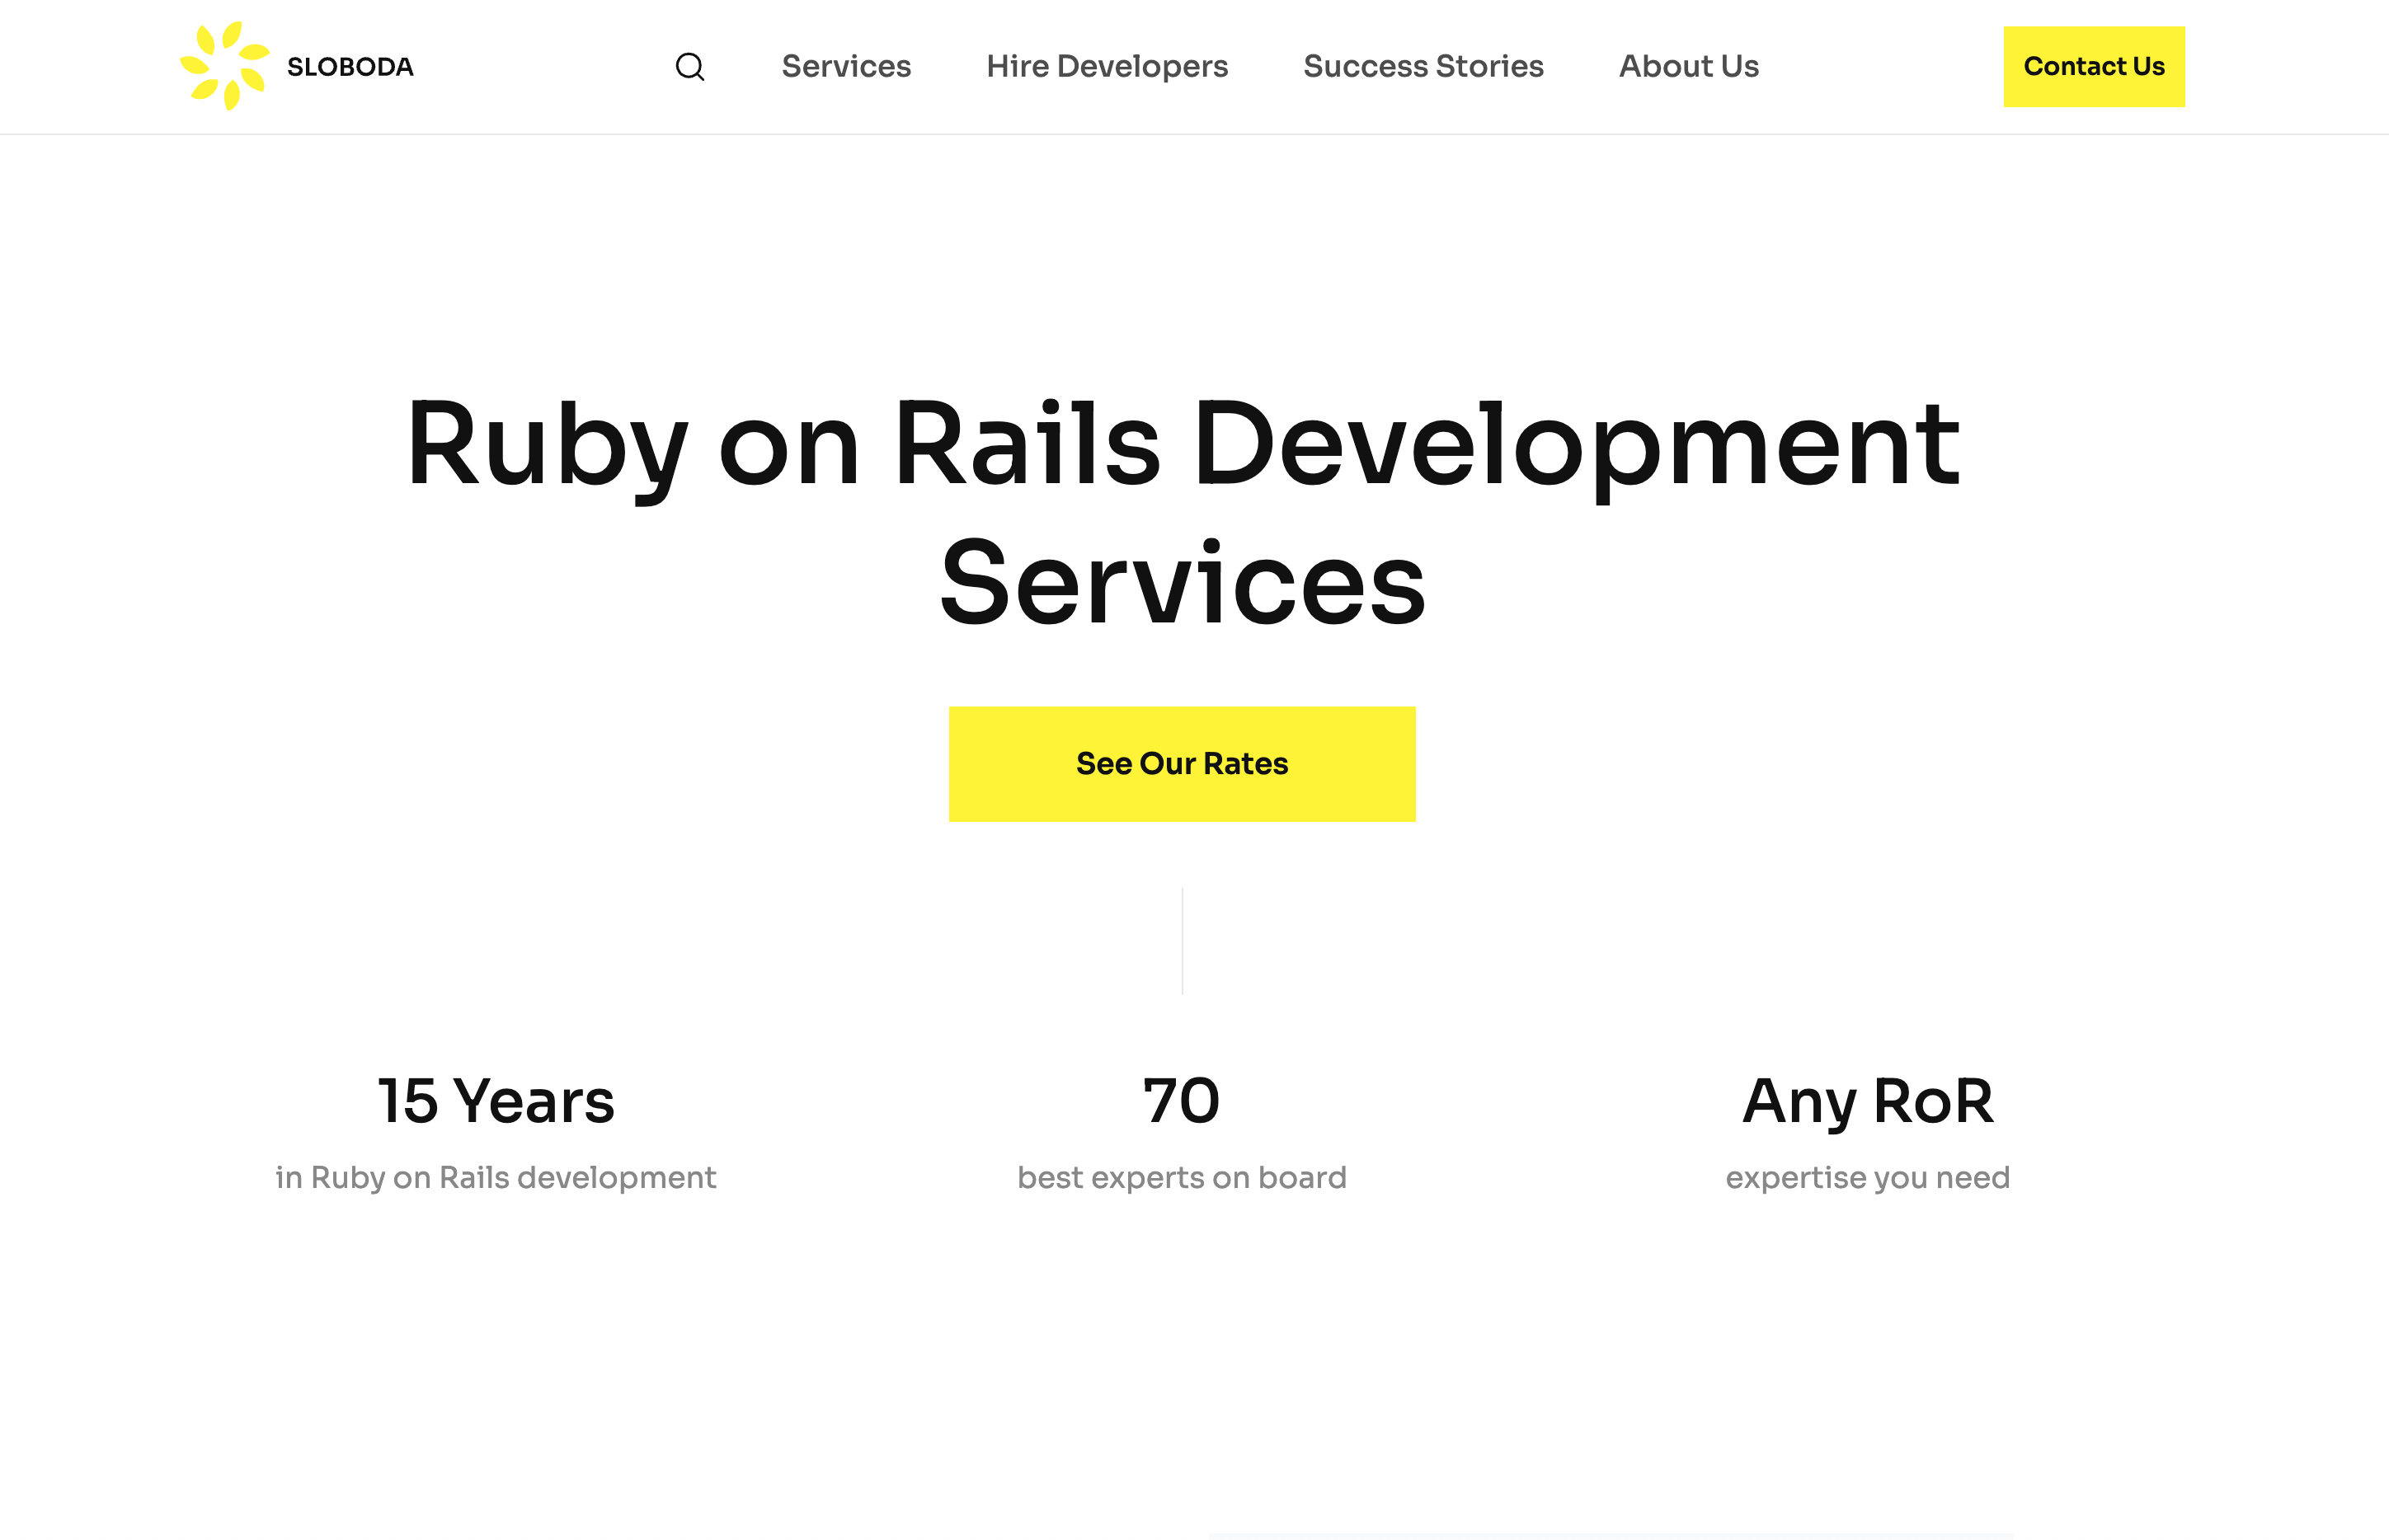Image resolution: width=2389 pixels, height=1540 pixels.
Task: Open Success Stories nav item
Action: coord(1423,66)
